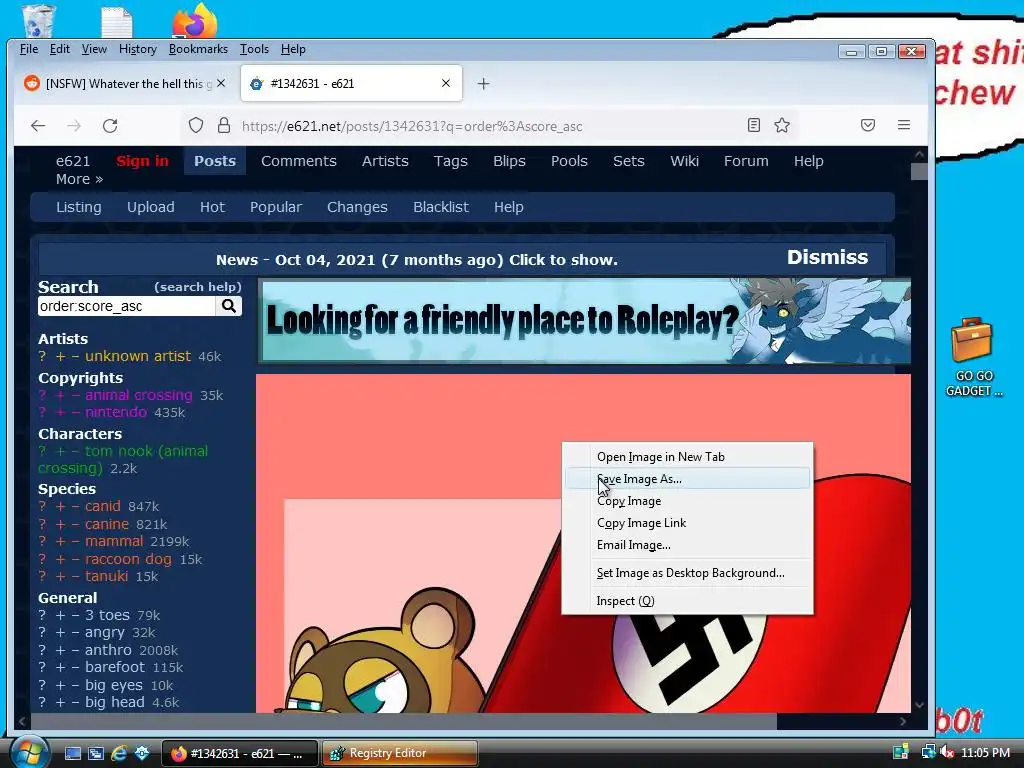Go back to the previous page
Viewport: 1024px width, 768px height.
click(x=38, y=125)
